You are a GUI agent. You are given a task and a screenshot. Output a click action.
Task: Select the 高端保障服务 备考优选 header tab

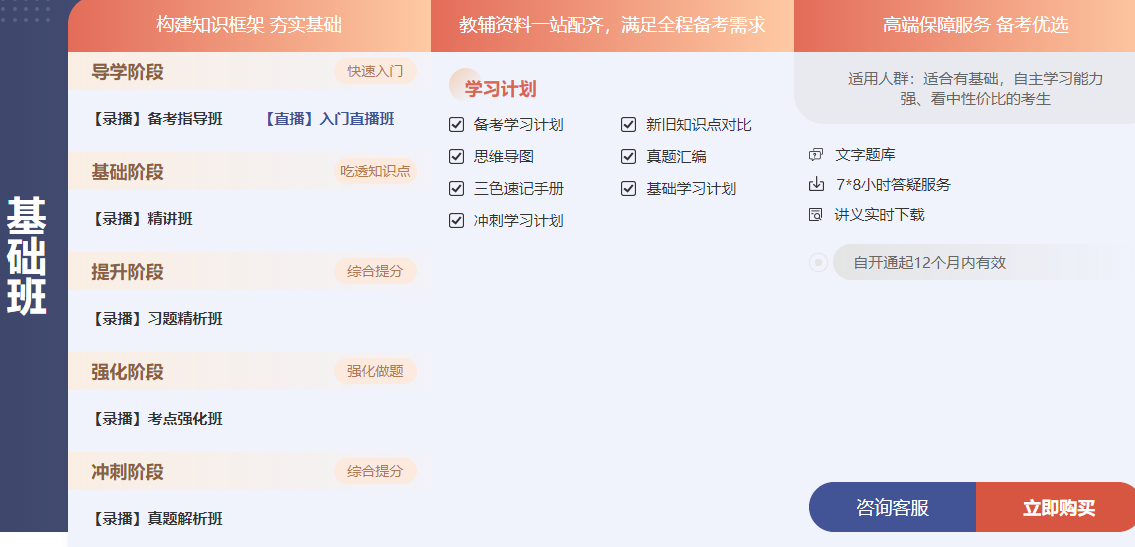(x=962, y=26)
